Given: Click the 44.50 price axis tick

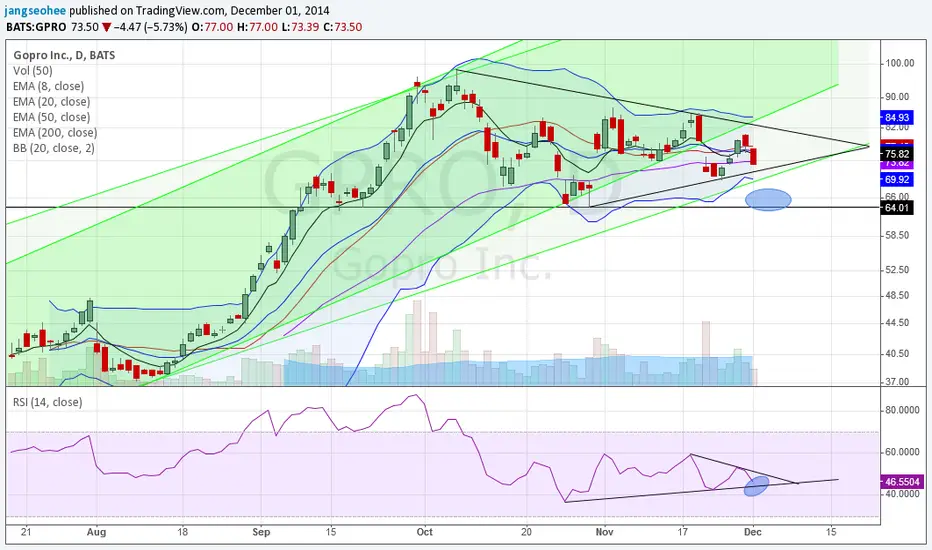Looking at the screenshot, I should tap(897, 323).
